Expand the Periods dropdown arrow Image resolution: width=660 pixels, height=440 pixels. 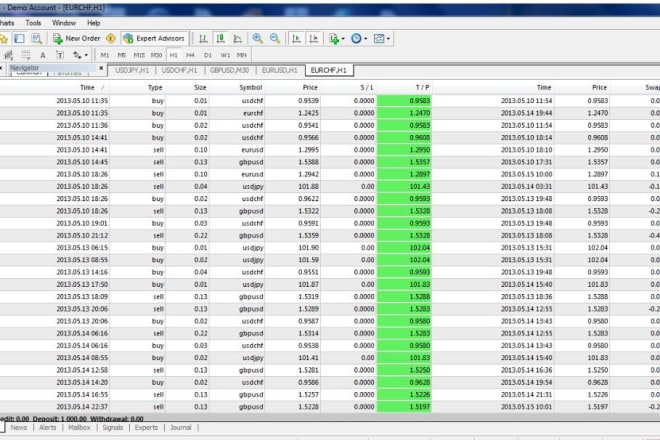pos(365,39)
